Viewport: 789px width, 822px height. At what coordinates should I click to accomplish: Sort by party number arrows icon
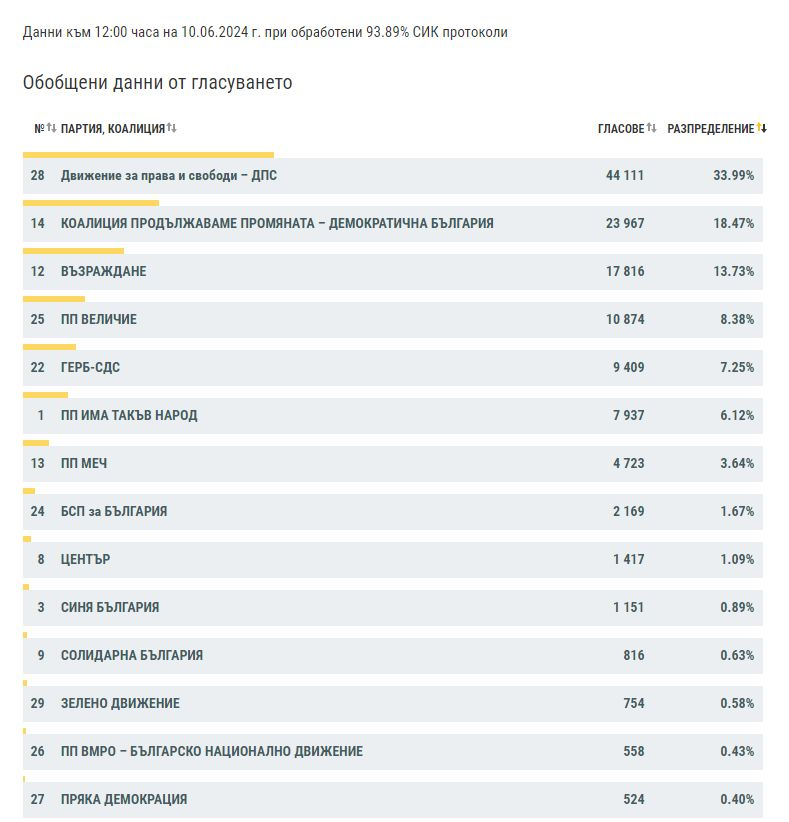pyautogui.click(x=51, y=128)
